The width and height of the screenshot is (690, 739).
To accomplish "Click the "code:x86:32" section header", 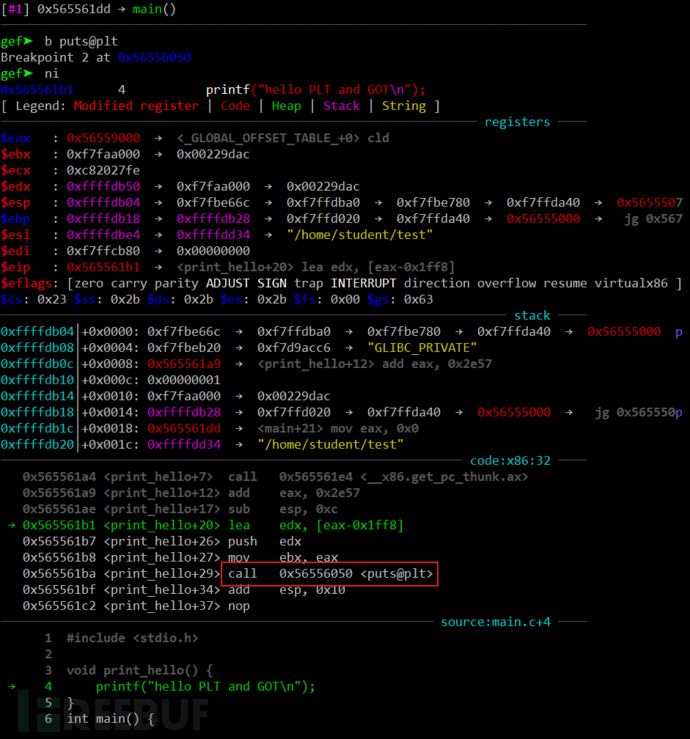I will point(509,460).
